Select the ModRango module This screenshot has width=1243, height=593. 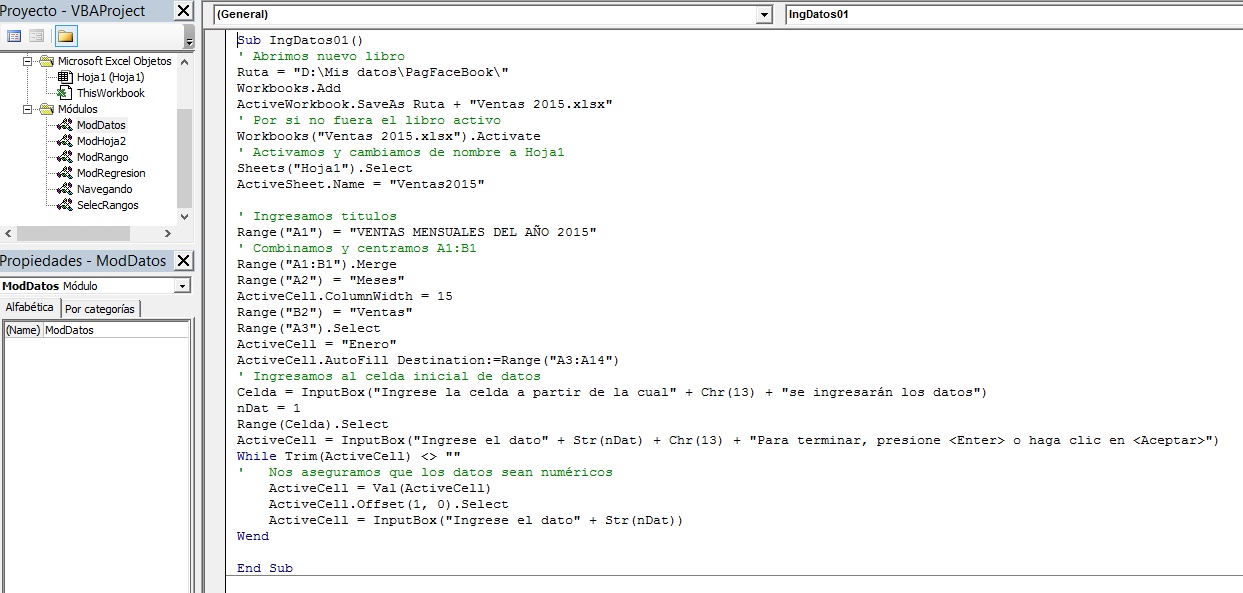102,157
